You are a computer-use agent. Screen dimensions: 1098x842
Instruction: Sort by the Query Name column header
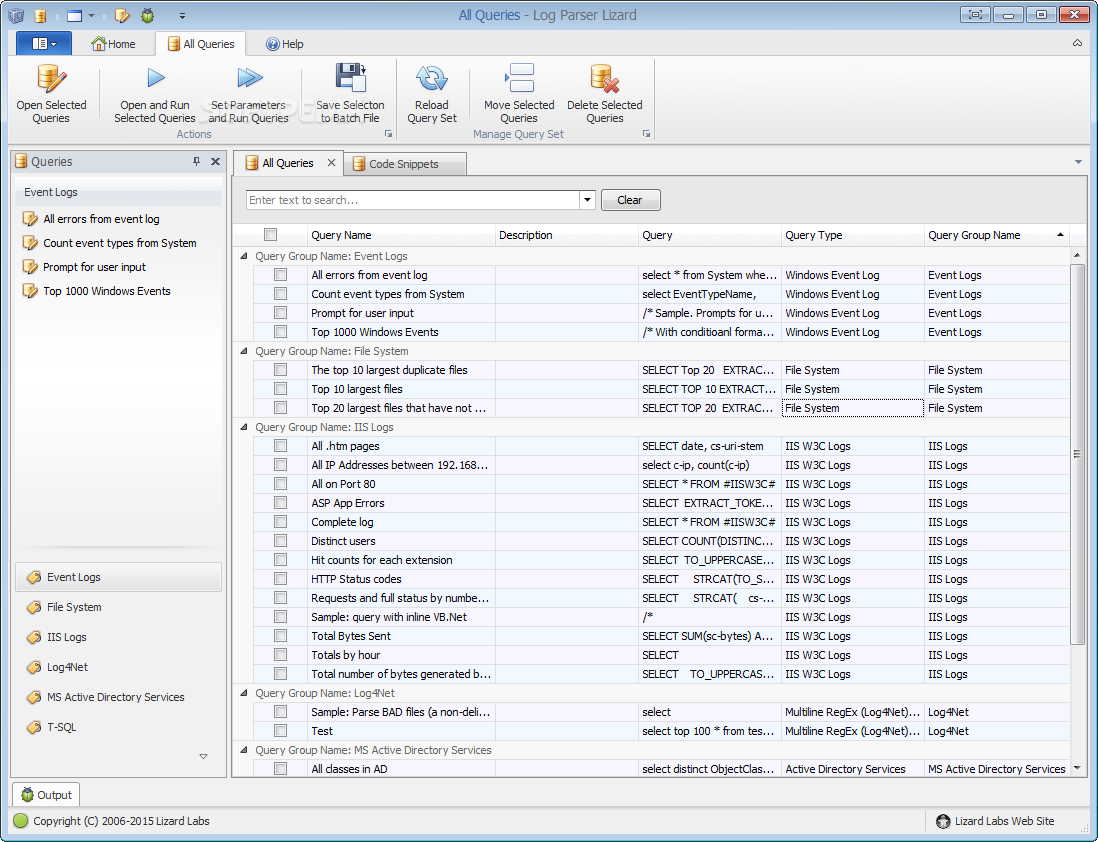tap(401, 235)
